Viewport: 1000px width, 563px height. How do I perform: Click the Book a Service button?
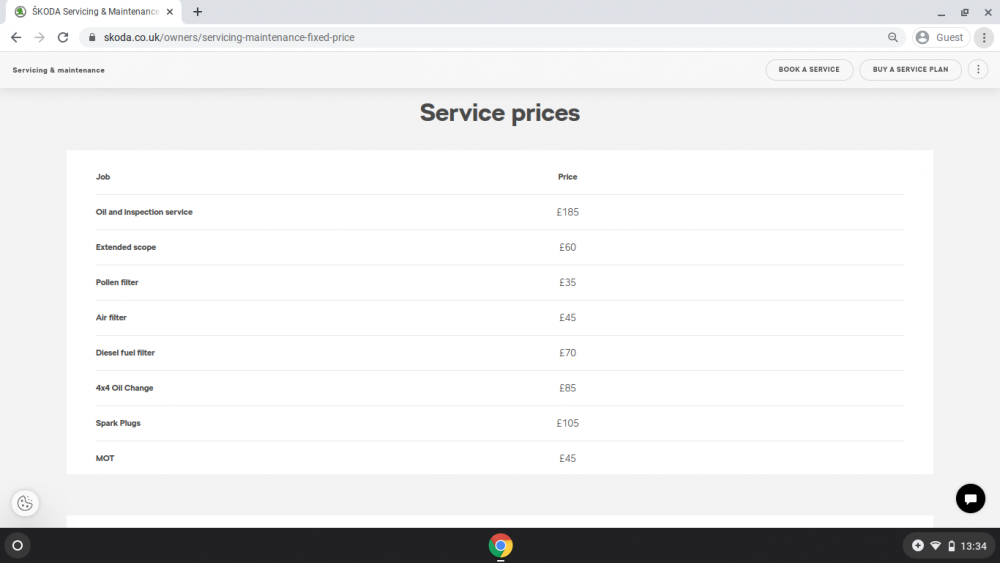(x=809, y=69)
